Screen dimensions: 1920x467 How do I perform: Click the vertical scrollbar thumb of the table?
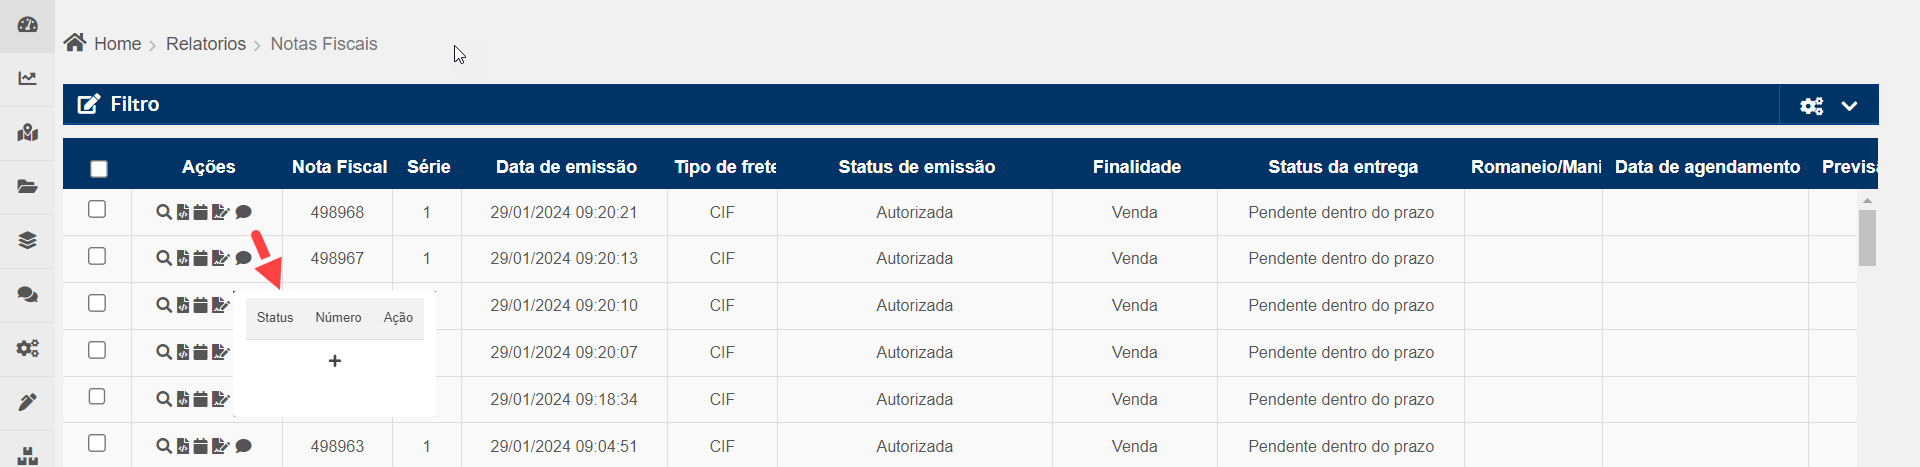1867,237
